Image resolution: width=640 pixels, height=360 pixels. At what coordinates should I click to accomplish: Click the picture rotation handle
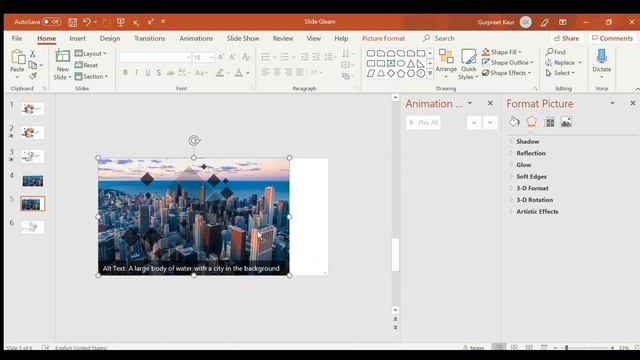click(x=194, y=141)
